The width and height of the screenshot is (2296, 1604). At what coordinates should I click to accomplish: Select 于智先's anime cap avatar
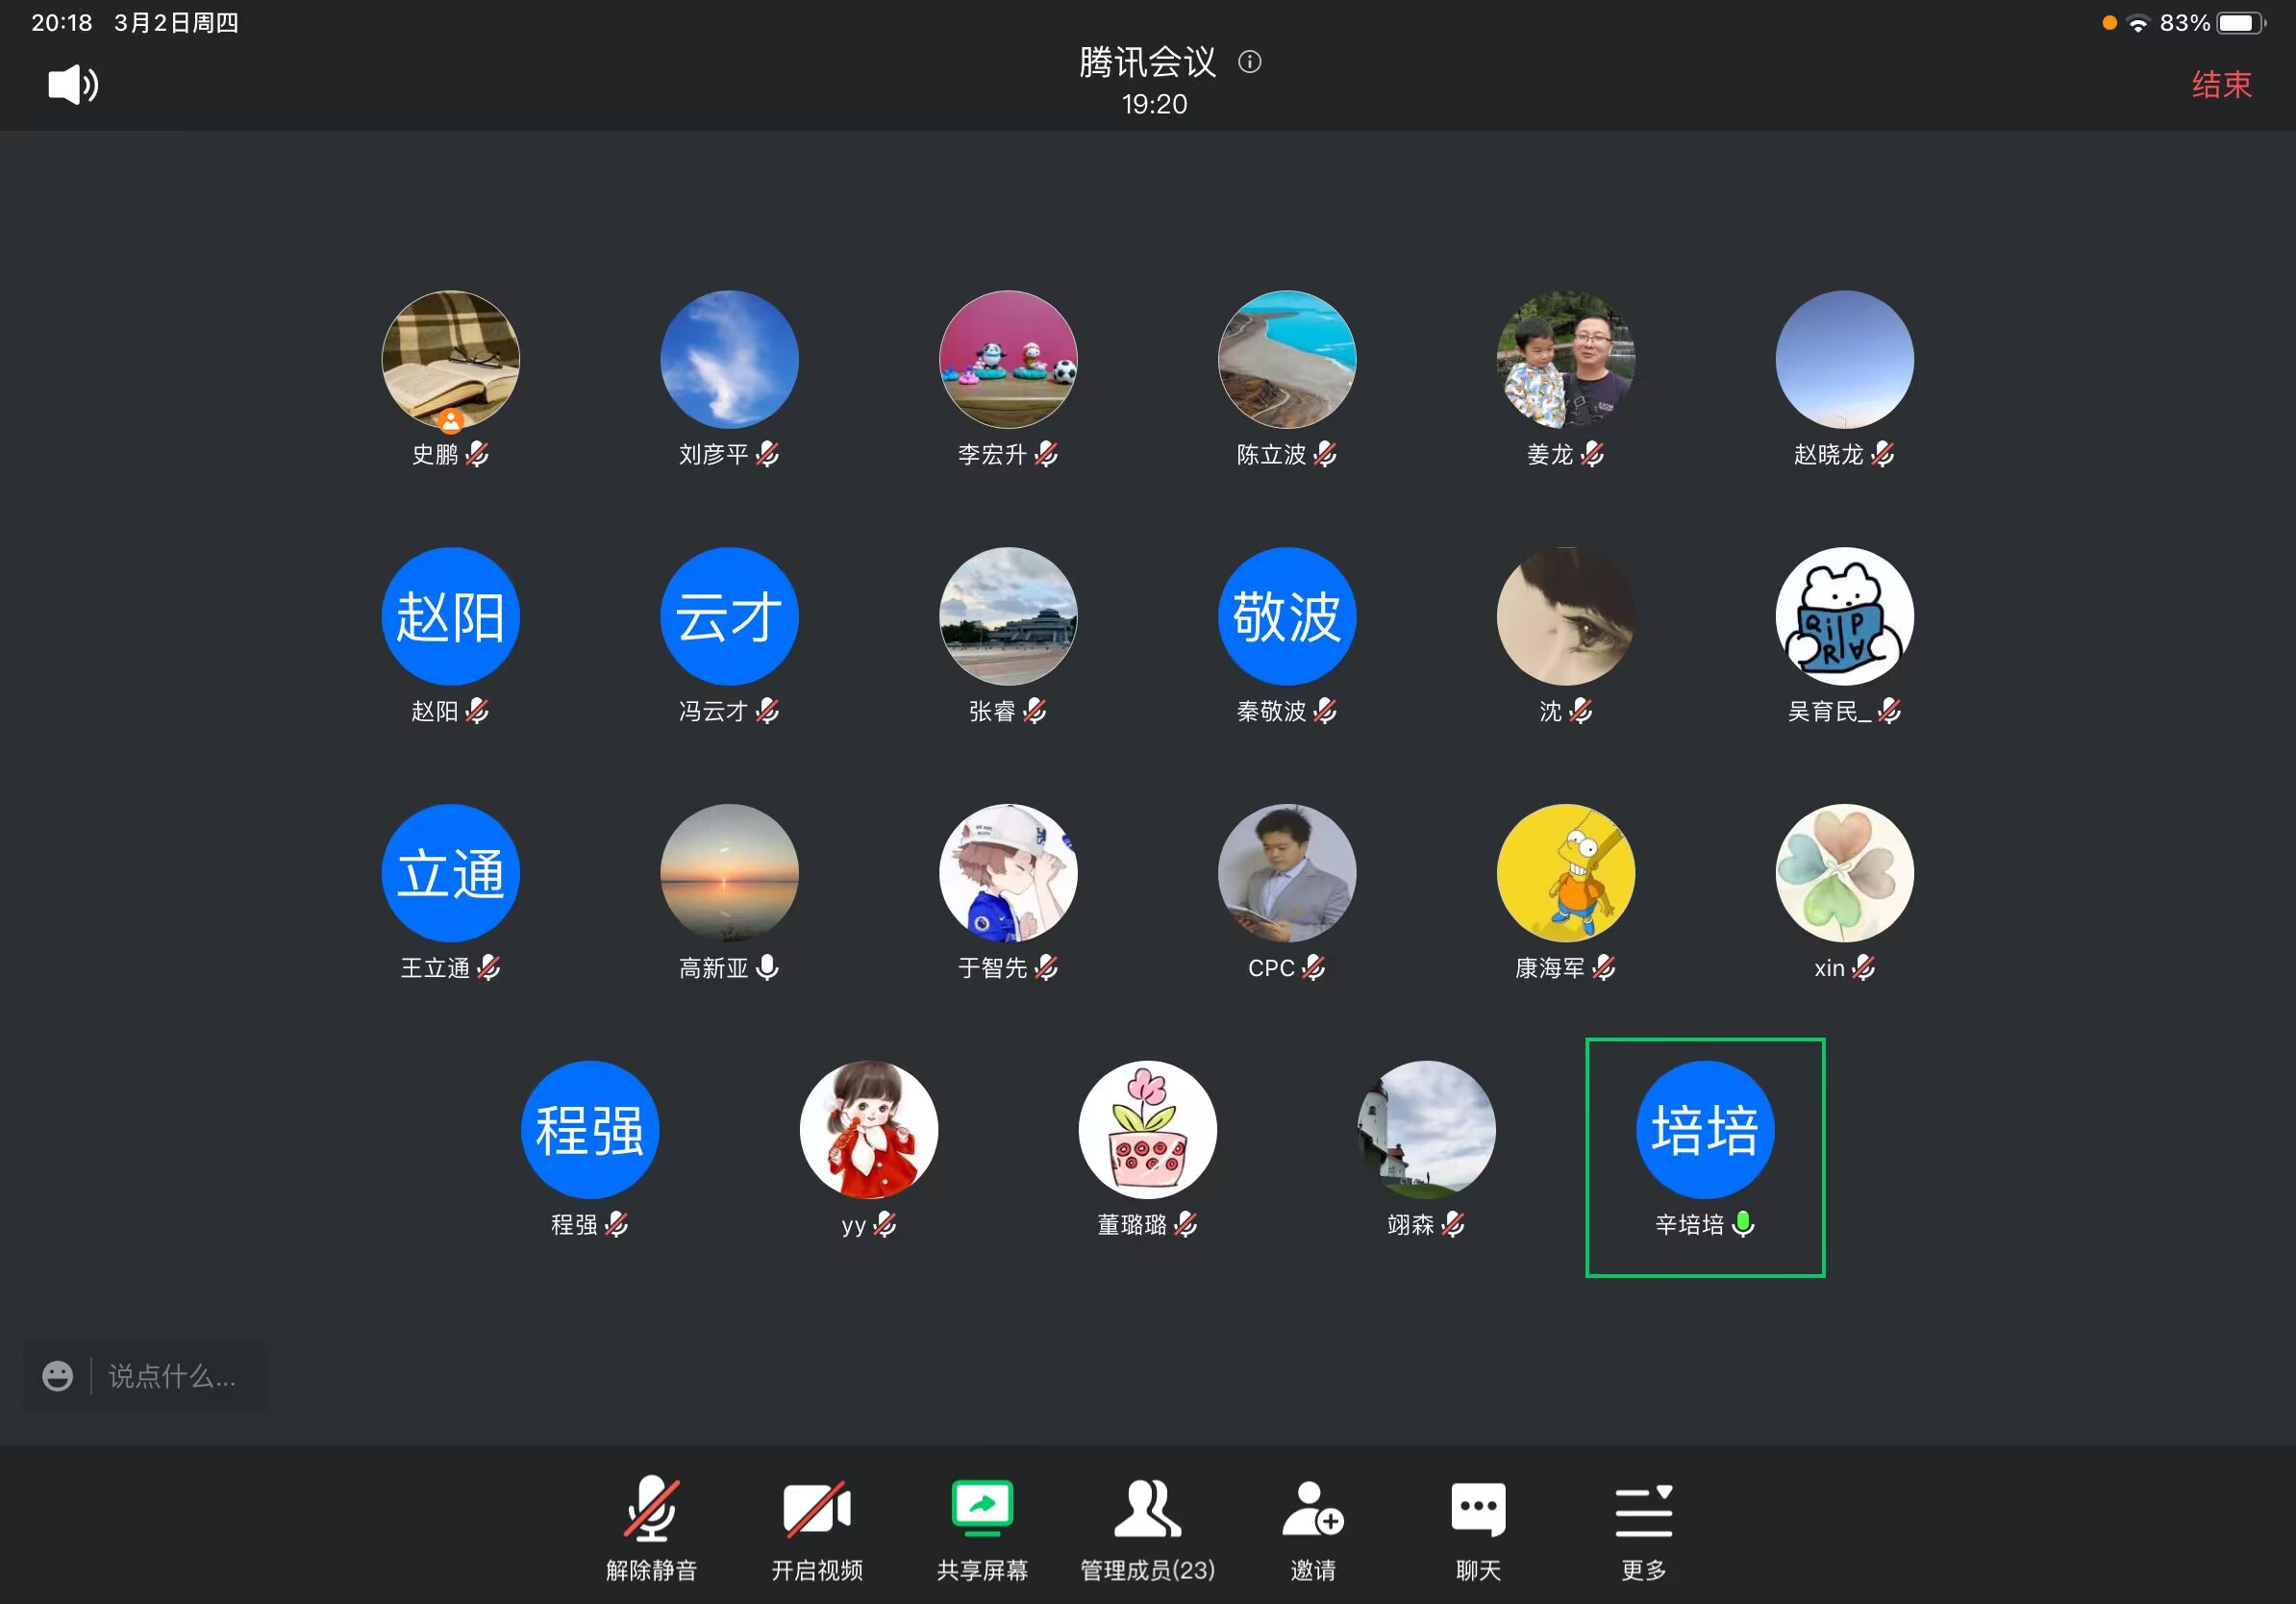click(1008, 873)
